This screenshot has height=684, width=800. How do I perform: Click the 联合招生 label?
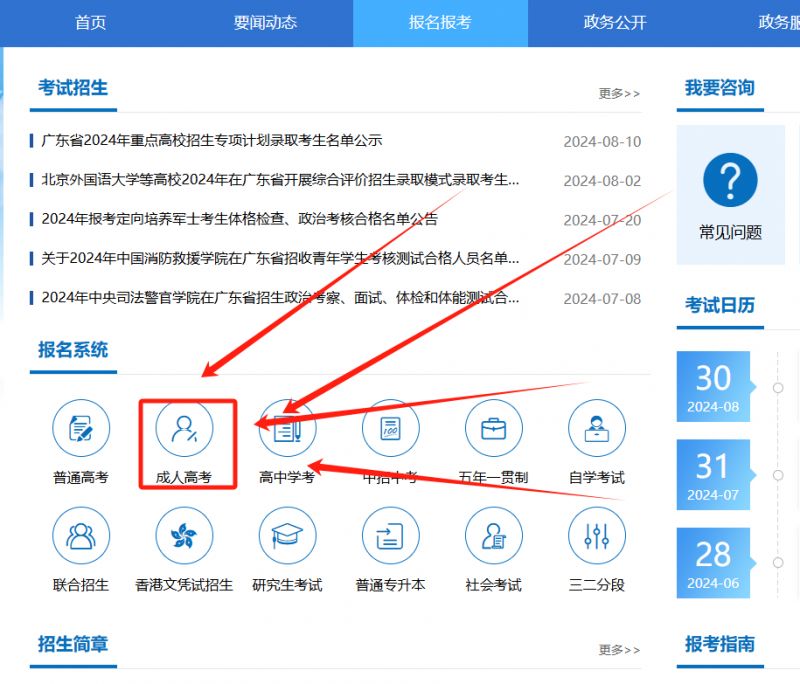click(81, 585)
